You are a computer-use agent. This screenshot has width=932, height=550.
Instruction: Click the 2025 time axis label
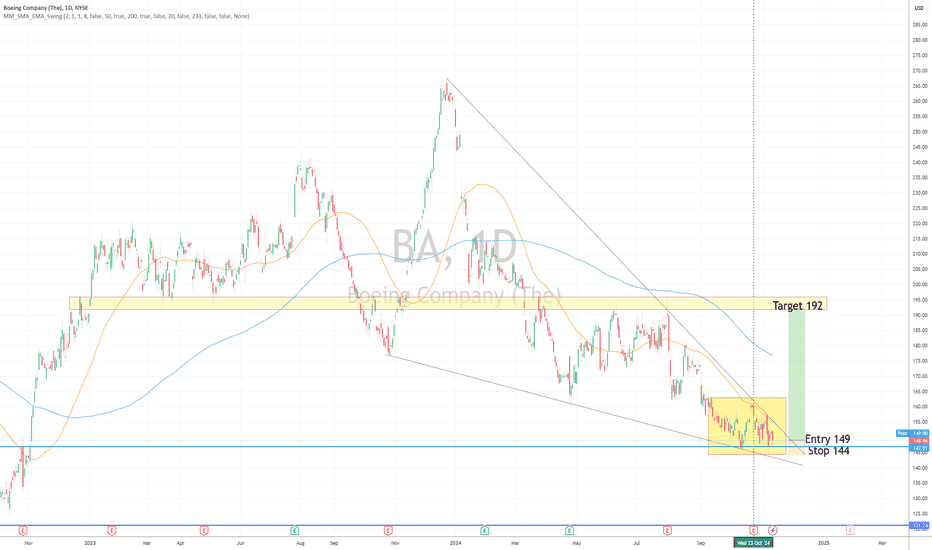823,543
